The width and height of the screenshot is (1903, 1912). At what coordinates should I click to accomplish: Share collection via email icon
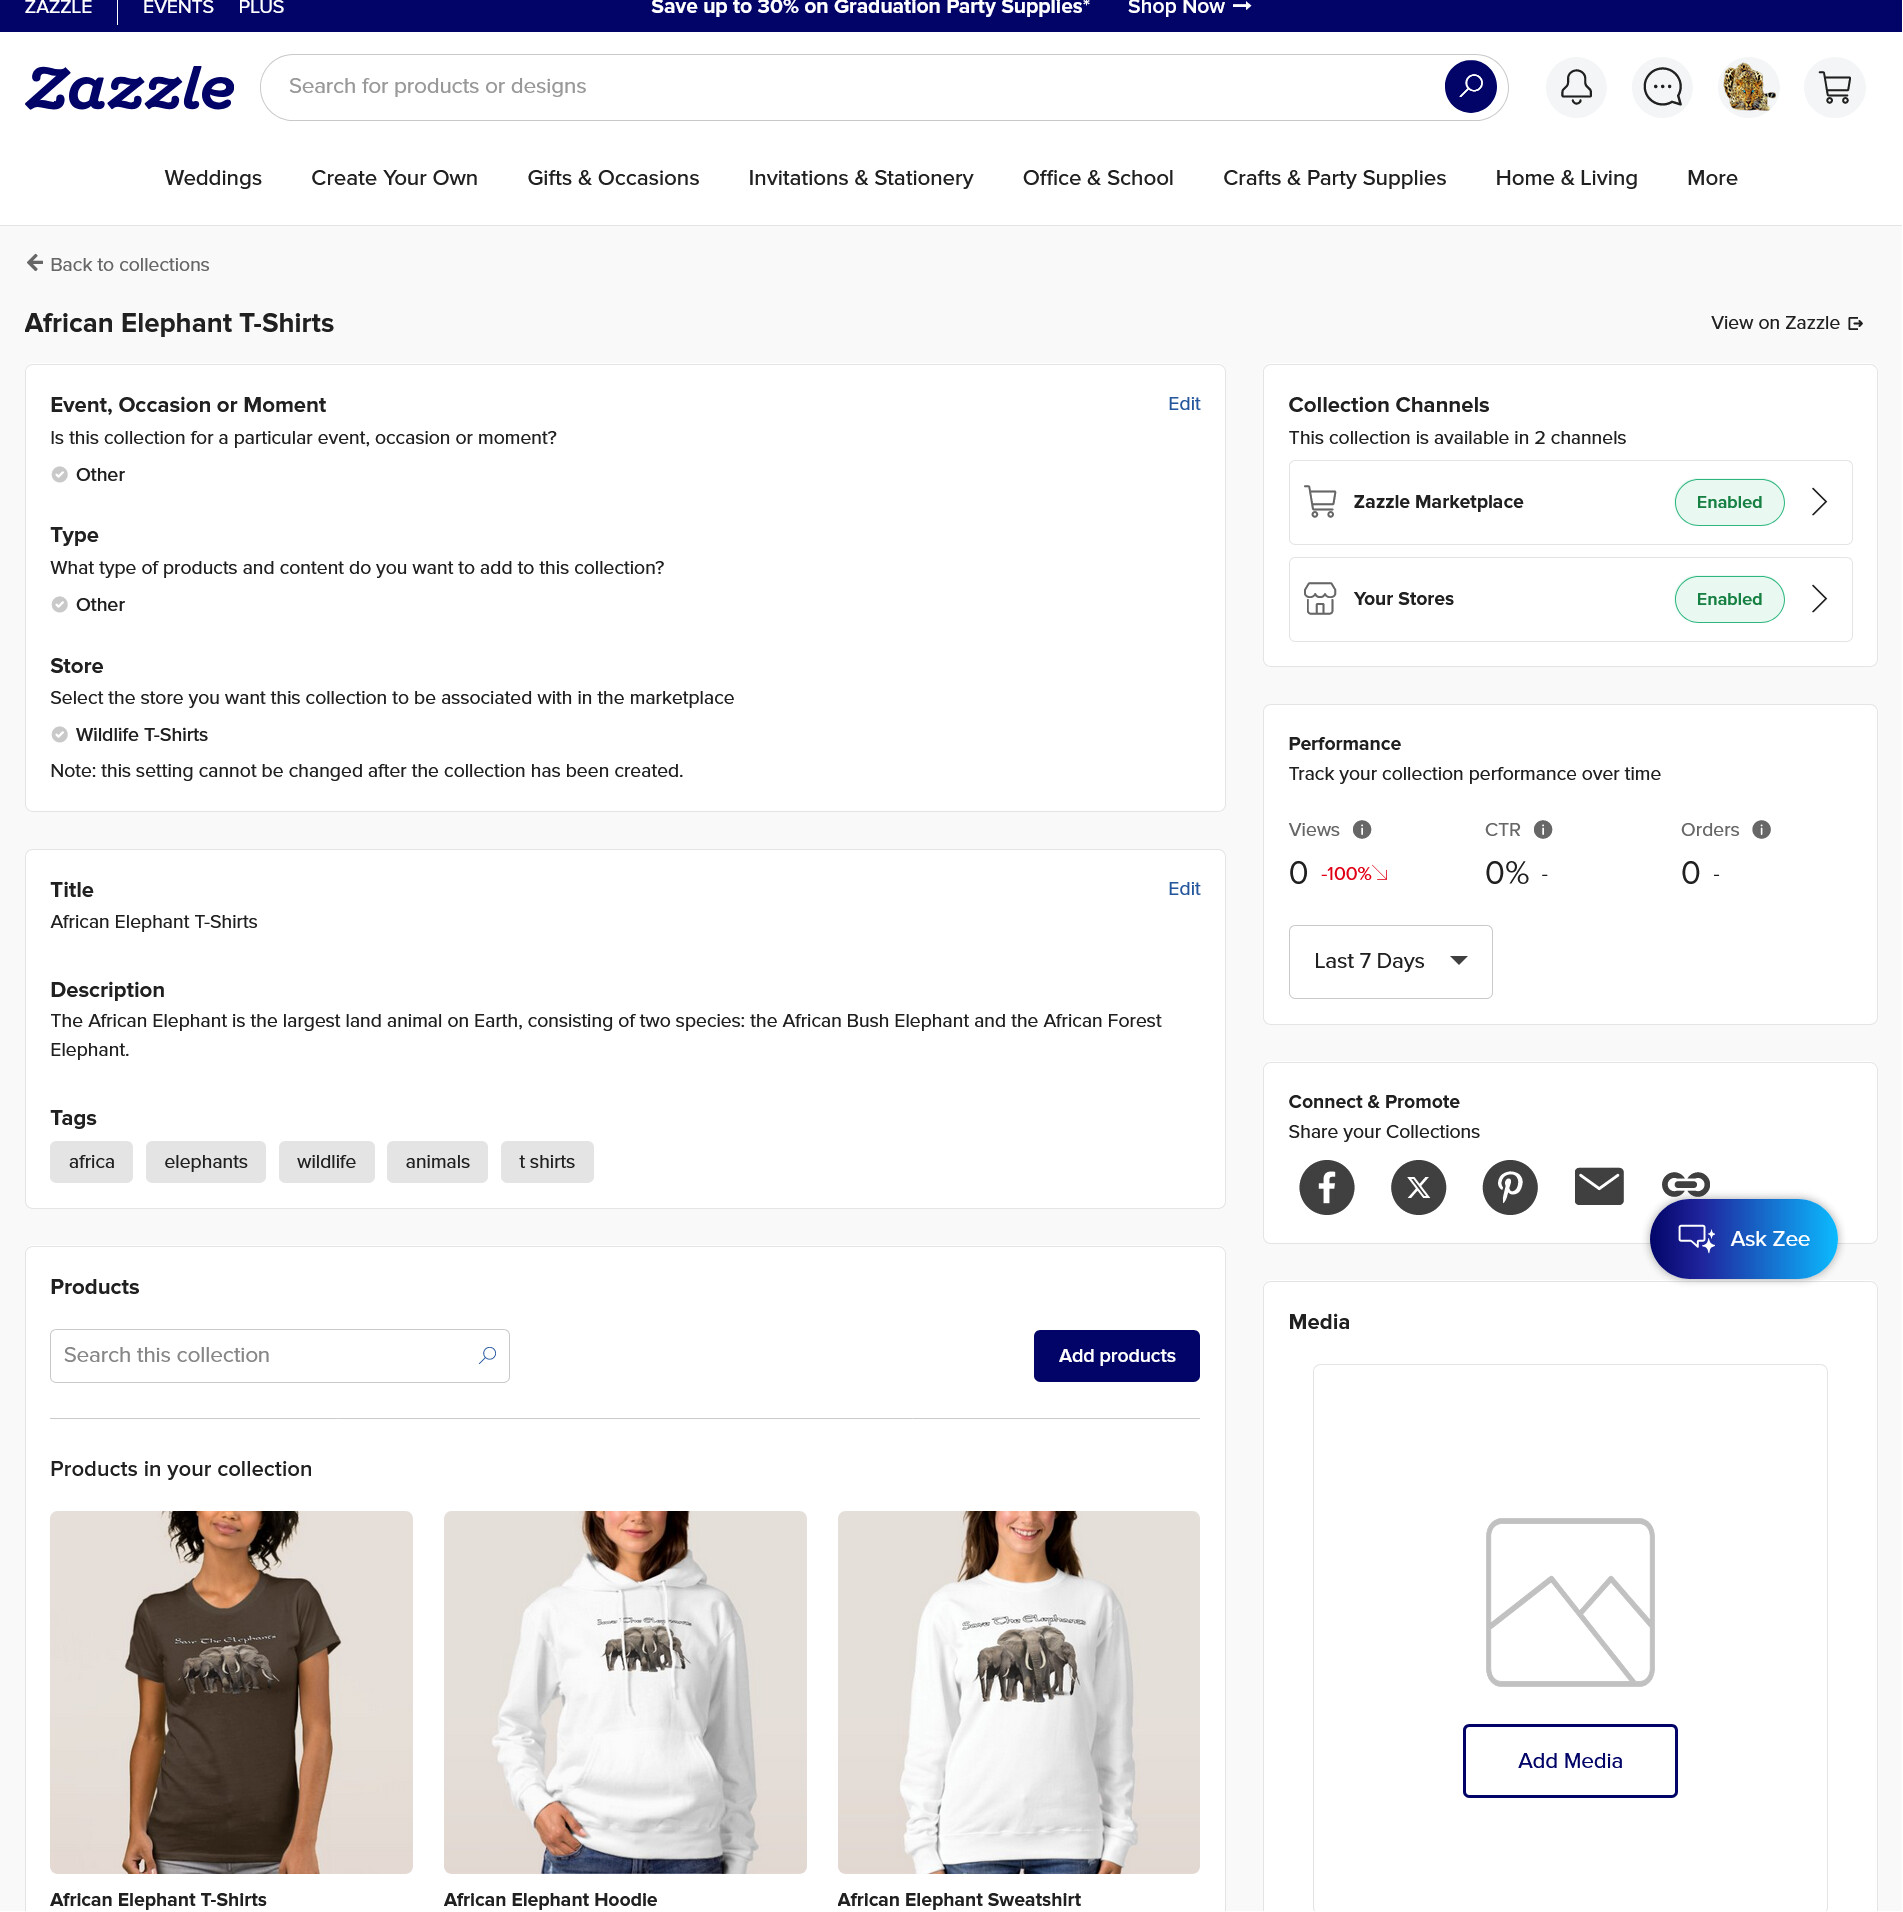click(1599, 1186)
